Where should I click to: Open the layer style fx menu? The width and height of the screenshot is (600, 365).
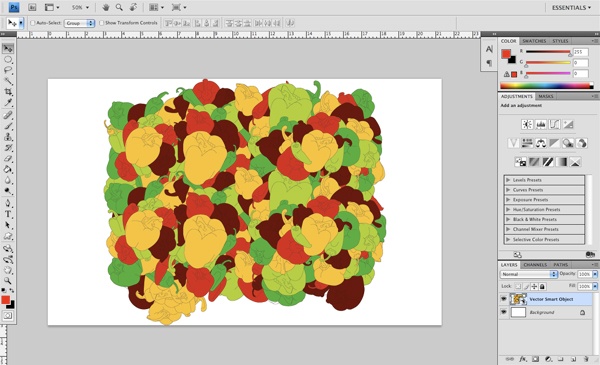click(523, 359)
